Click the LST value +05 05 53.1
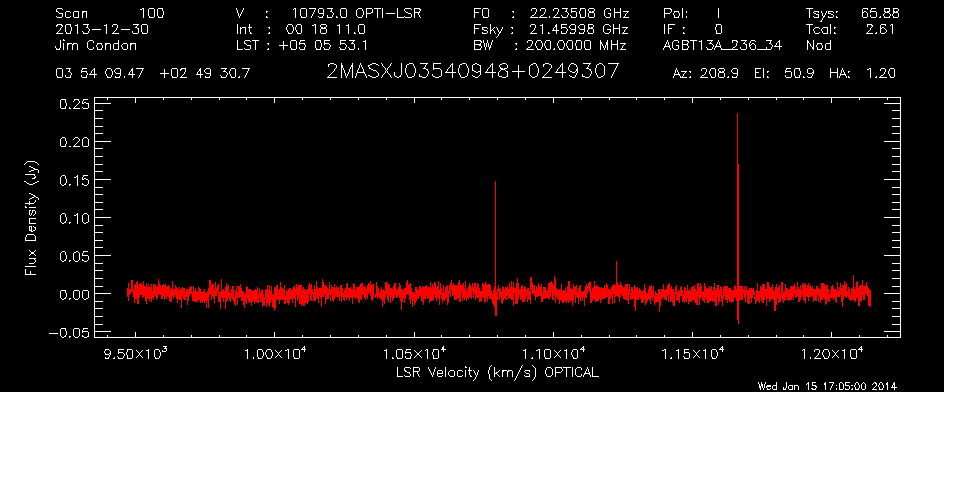This screenshot has width=962, height=490. click(323, 45)
